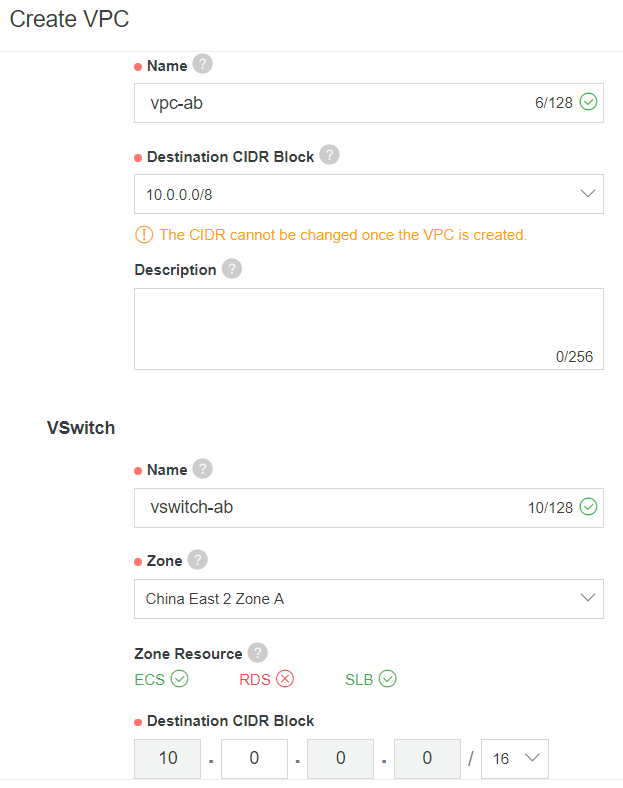Click the help icon beside VPC Name
This screenshot has width=623, height=788.
coord(202,64)
